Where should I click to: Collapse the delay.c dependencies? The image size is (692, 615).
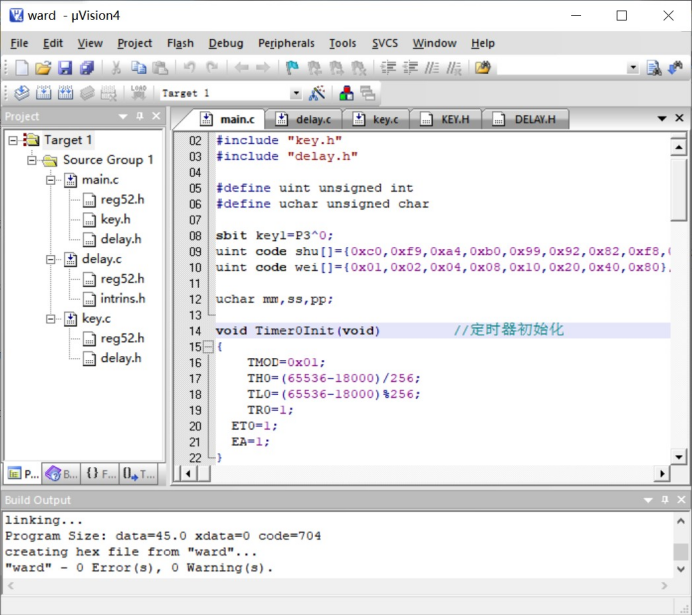[x=51, y=259]
